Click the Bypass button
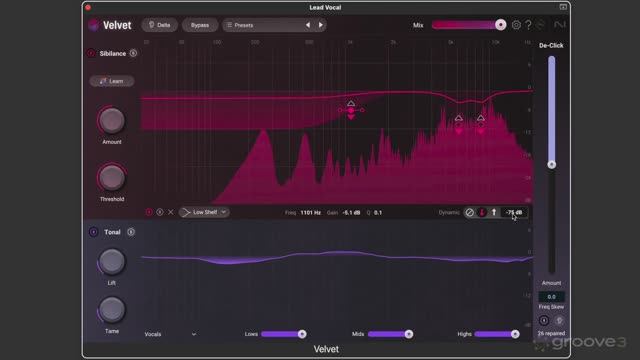640x360 pixels. click(200, 25)
